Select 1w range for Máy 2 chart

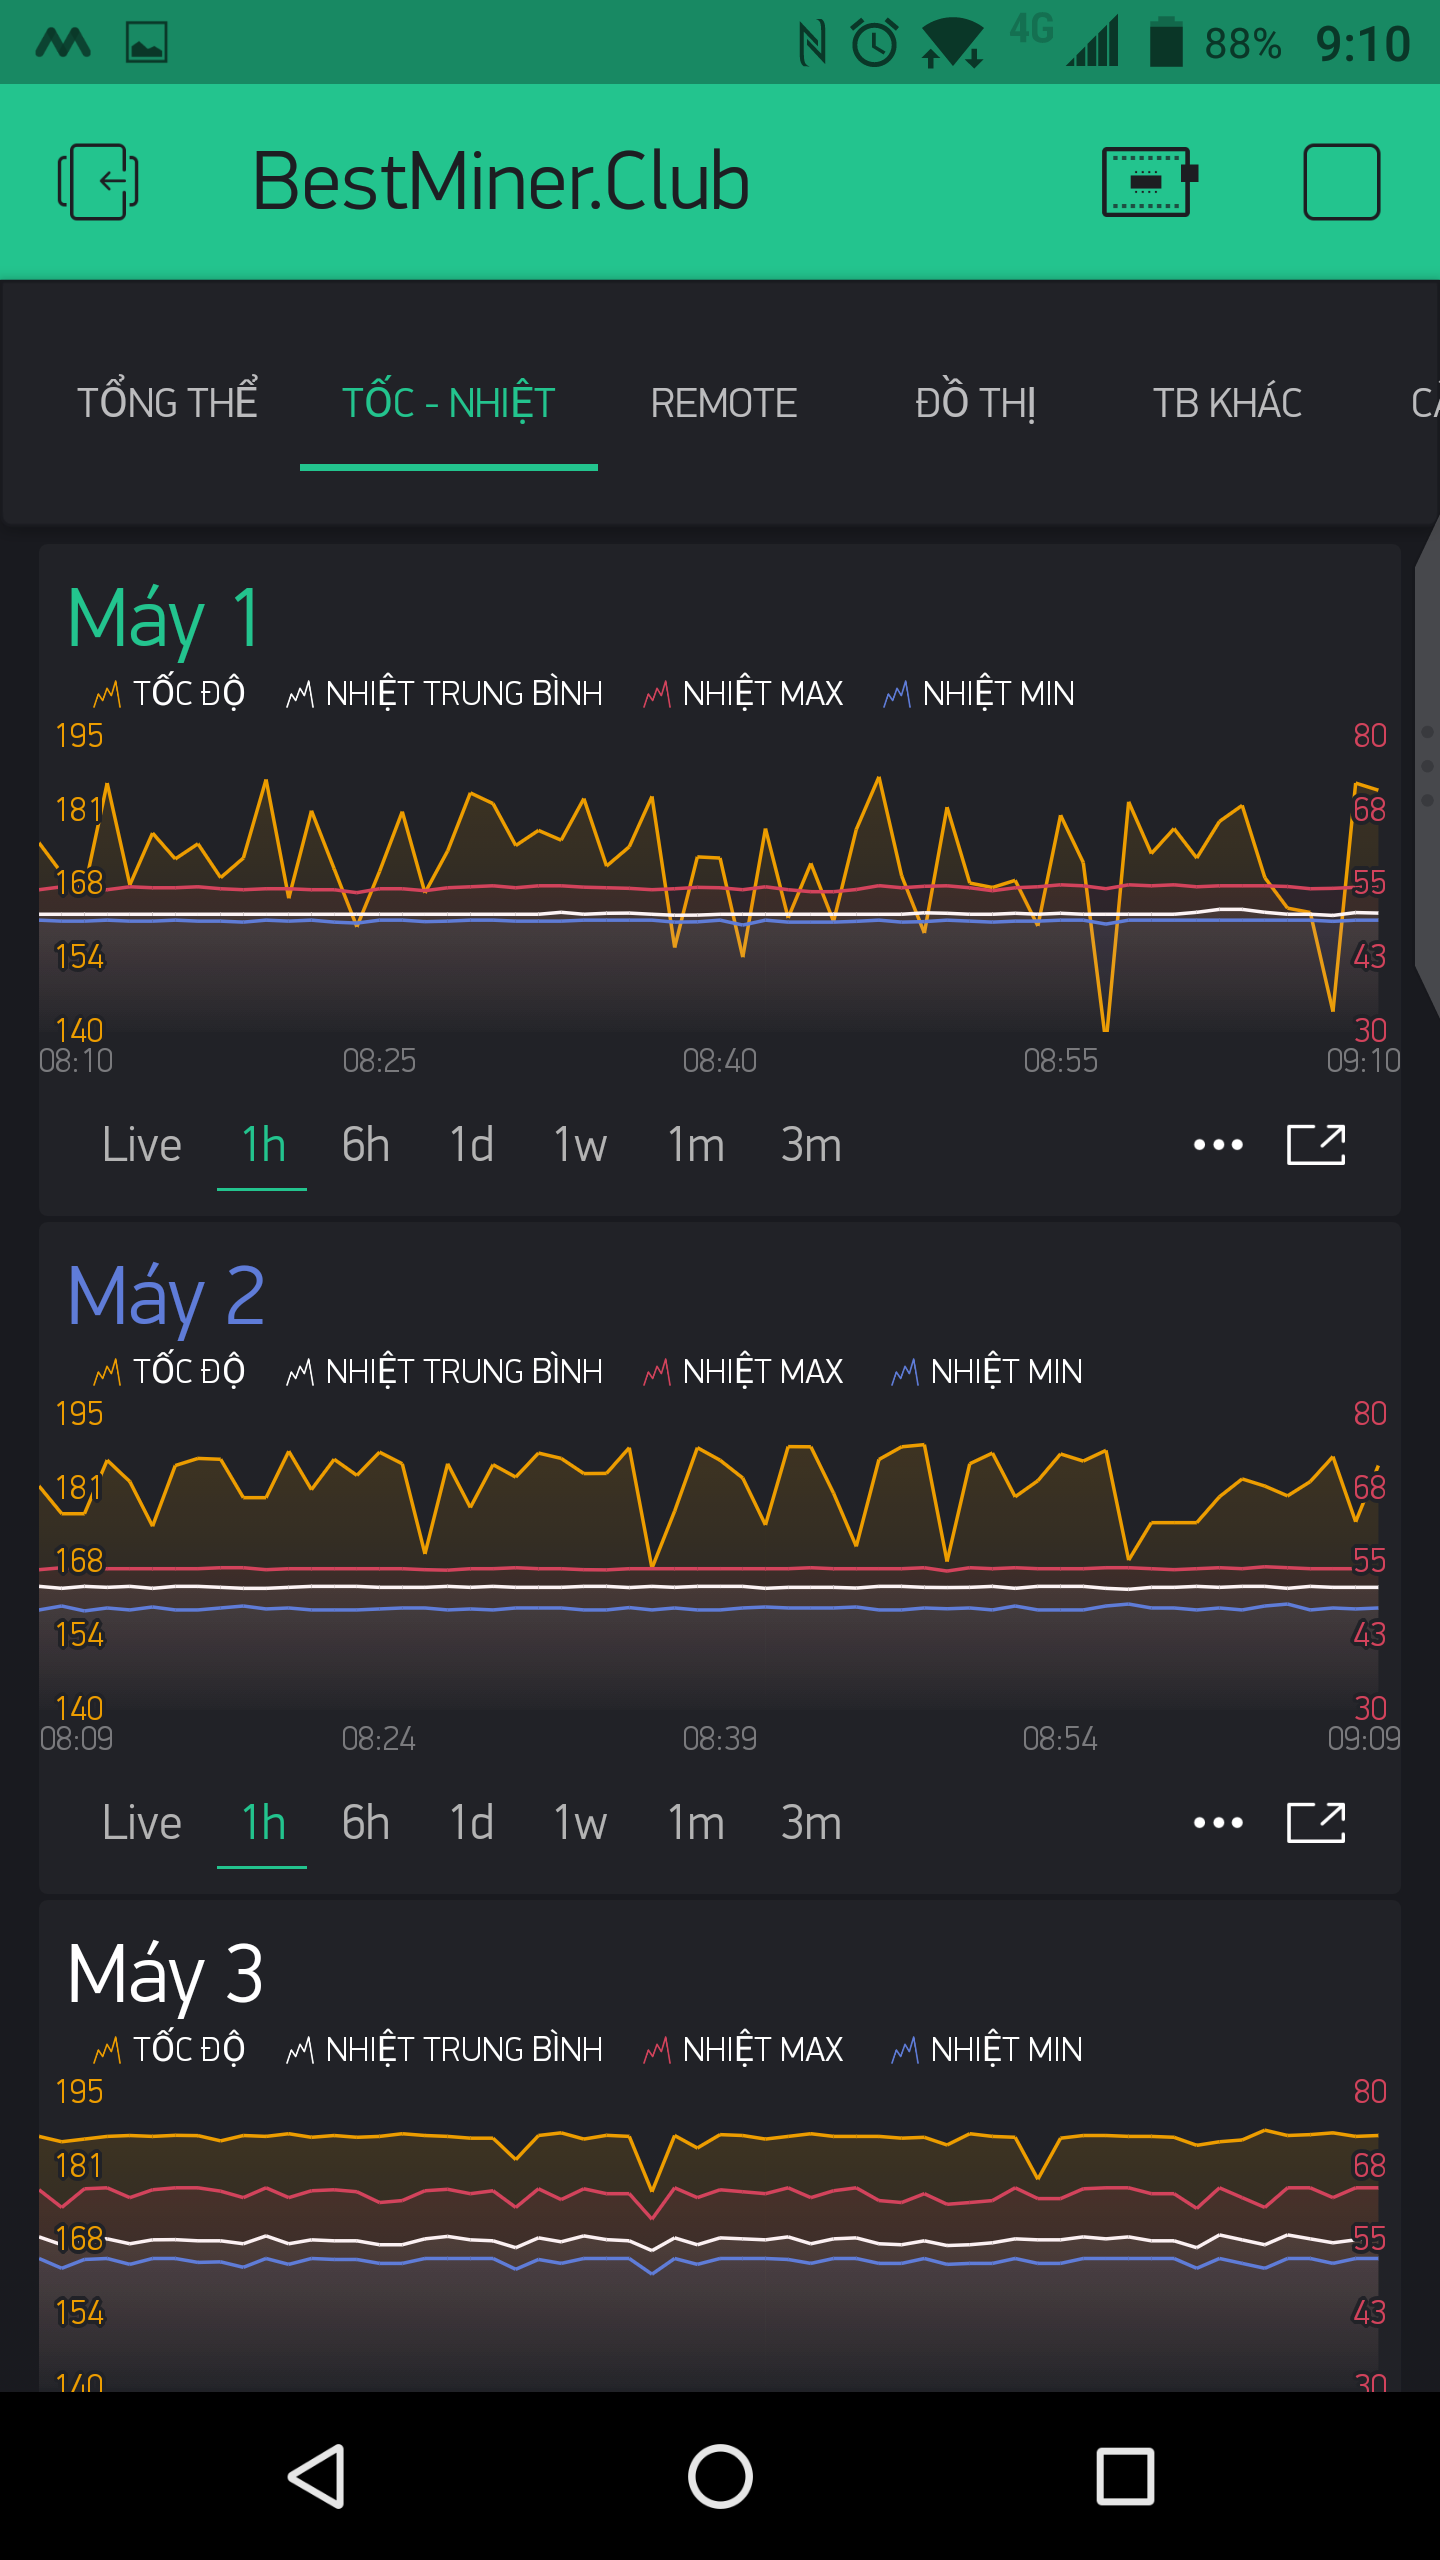click(x=580, y=1823)
